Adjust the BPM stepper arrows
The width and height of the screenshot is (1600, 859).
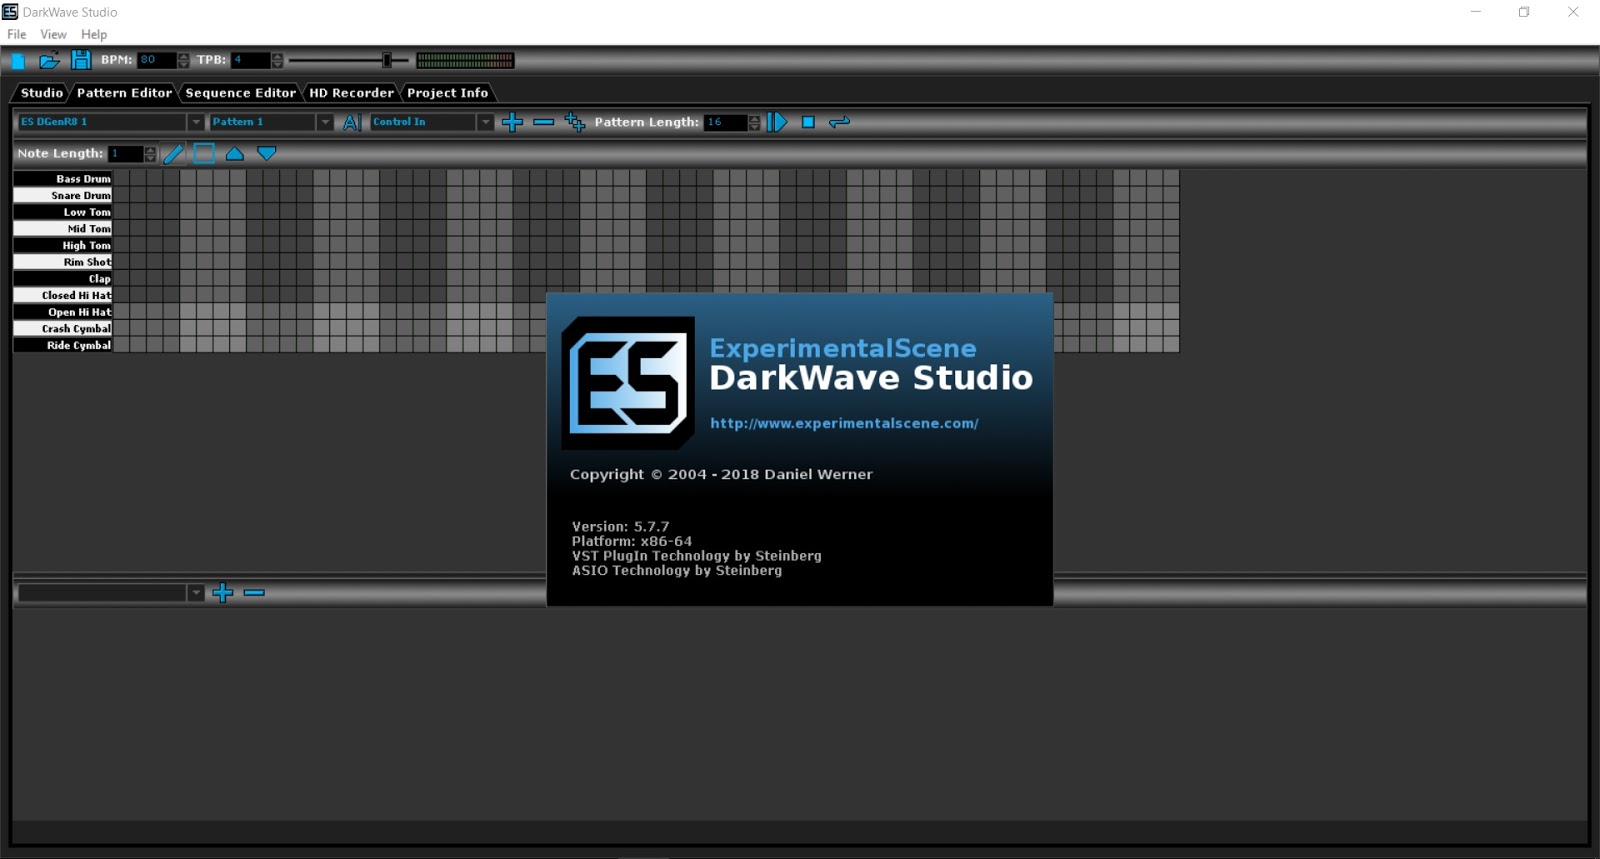click(x=183, y=60)
